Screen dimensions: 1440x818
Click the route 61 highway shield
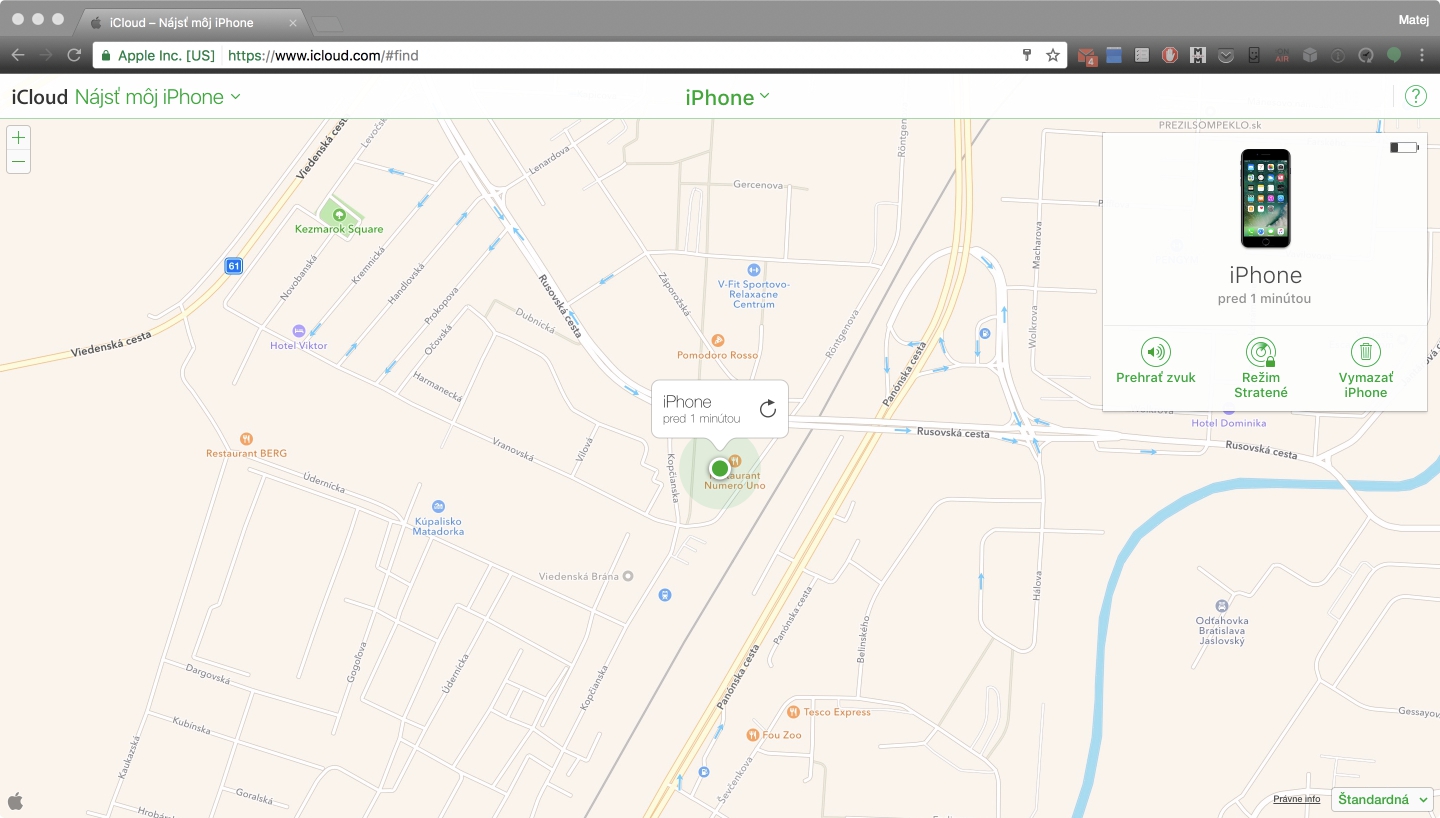point(234,266)
